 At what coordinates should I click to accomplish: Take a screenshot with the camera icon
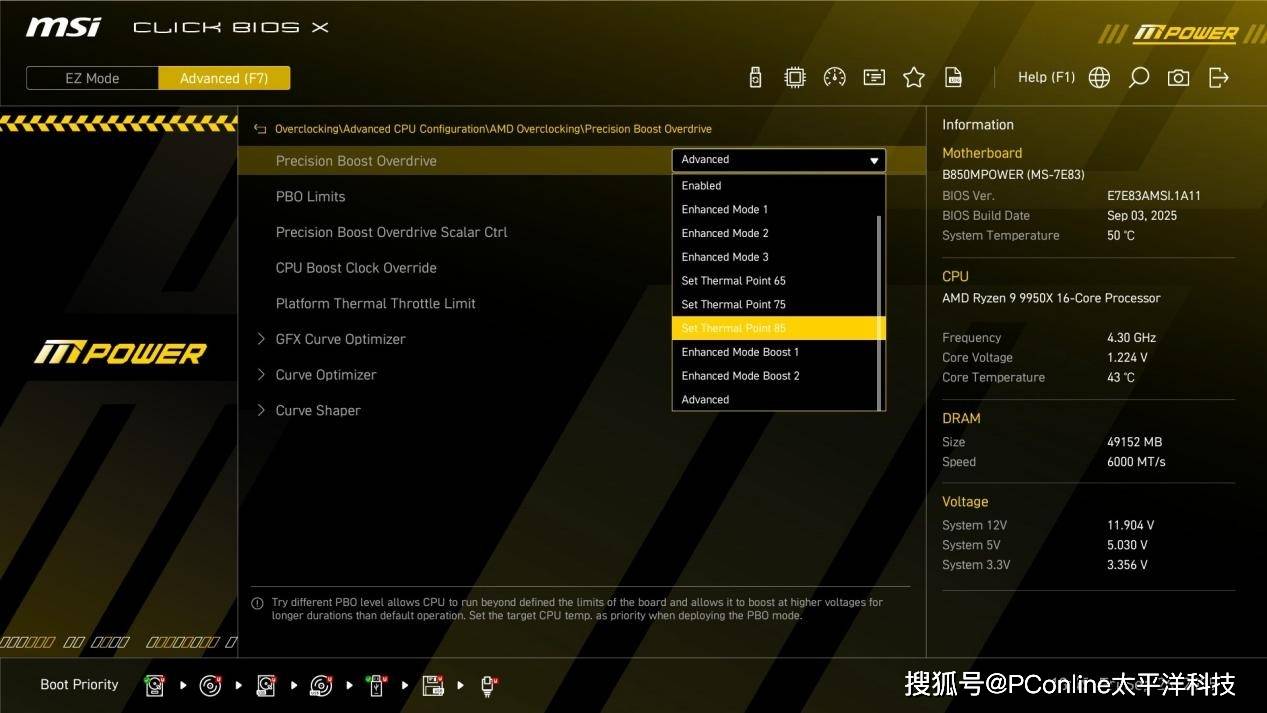pyautogui.click(x=1178, y=78)
